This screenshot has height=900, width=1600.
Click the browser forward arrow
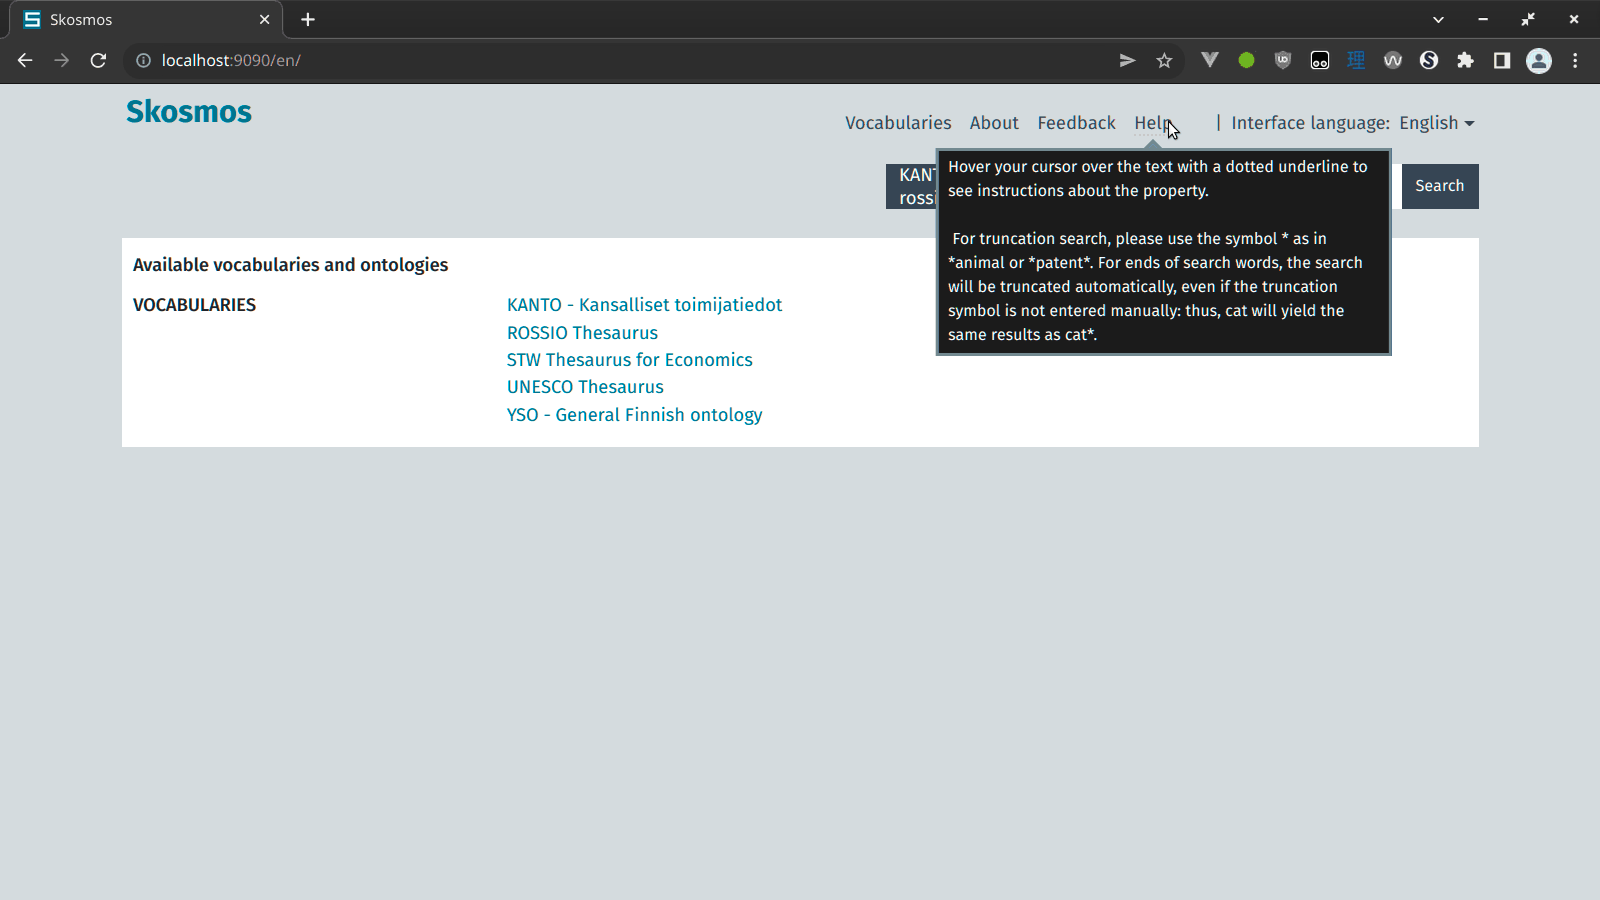(x=62, y=60)
